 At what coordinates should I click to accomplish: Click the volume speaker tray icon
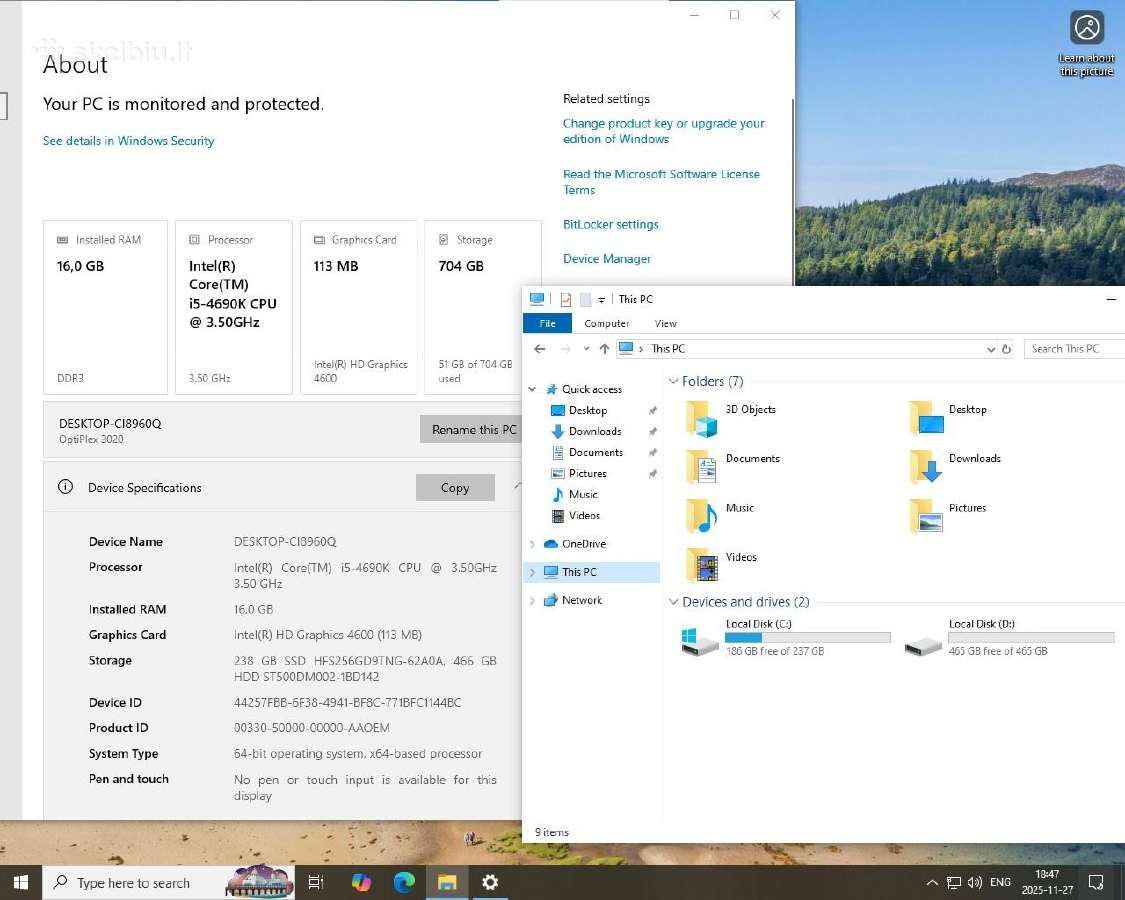974,883
